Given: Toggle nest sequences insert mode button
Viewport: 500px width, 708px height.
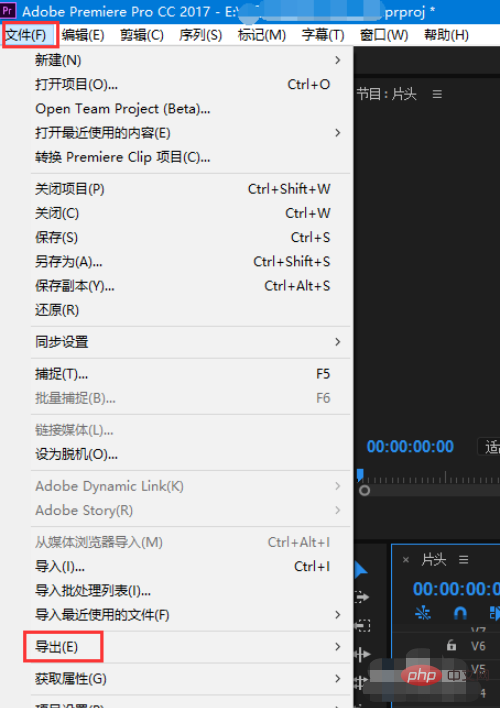Looking at the screenshot, I should (x=423, y=613).
